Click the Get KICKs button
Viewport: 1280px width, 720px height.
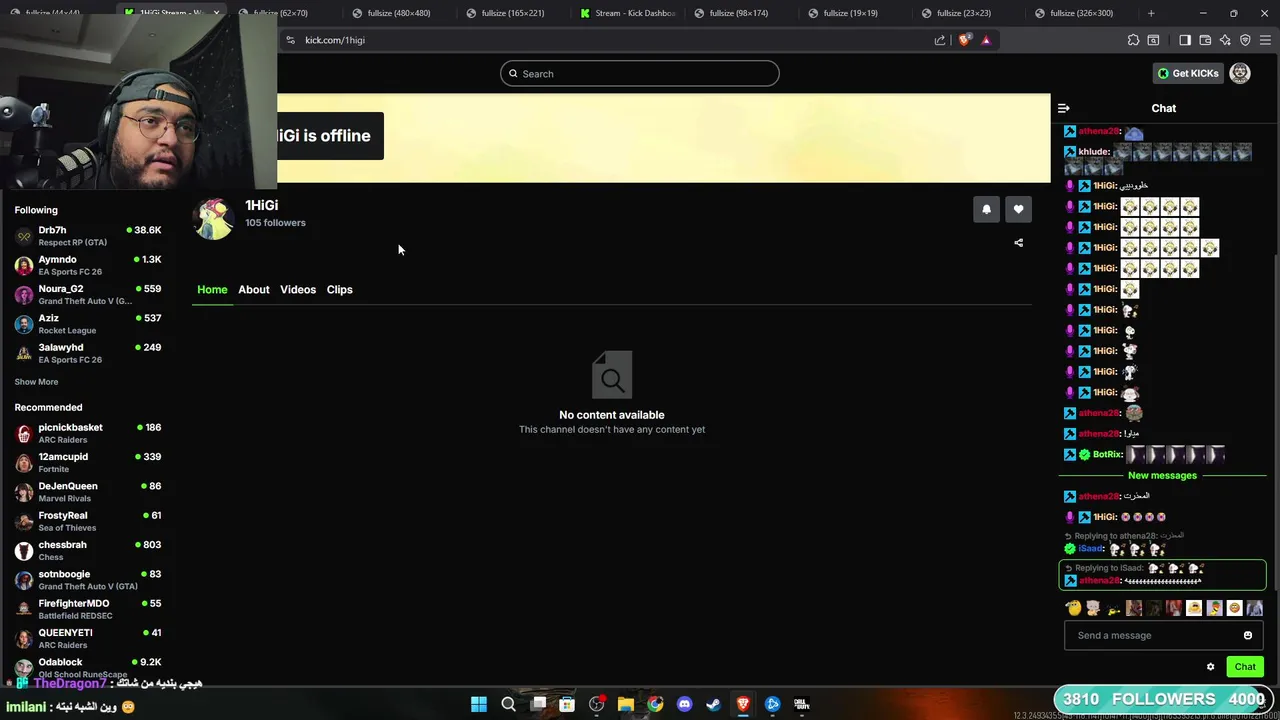(x=1188, y=73)
